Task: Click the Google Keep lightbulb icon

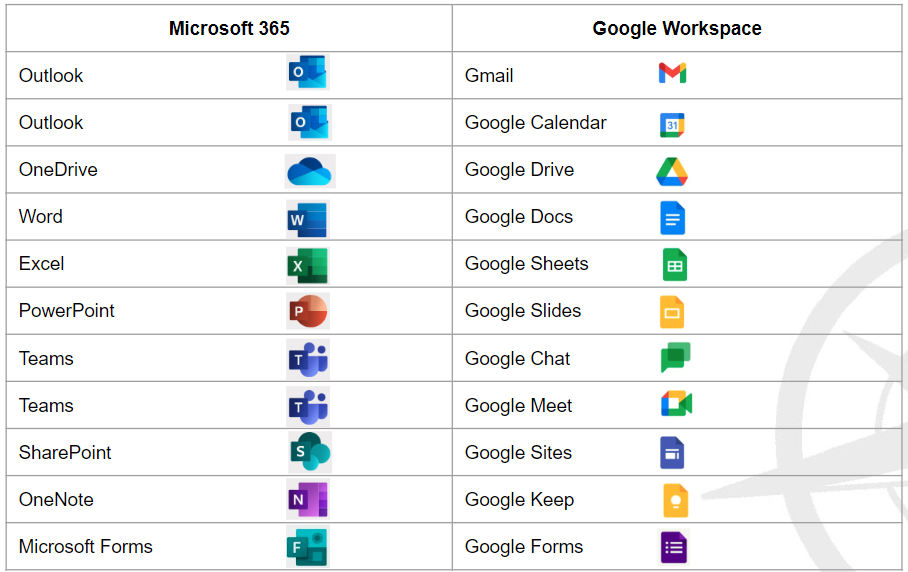Action: (675, 500)
